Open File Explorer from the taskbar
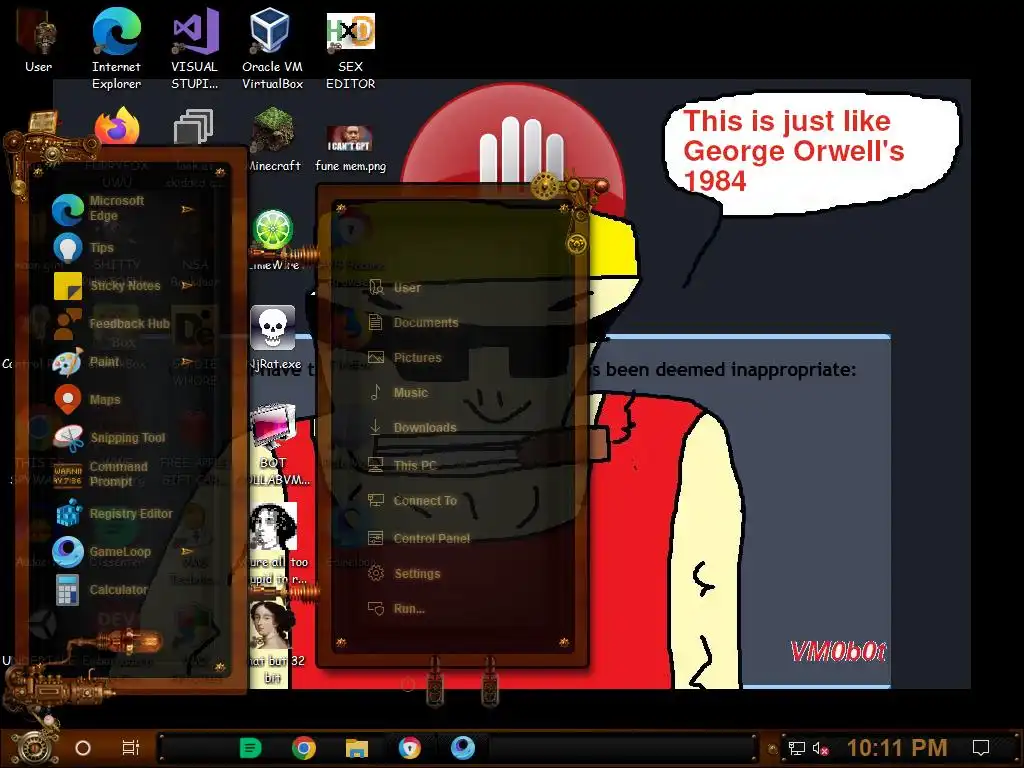 click(x=357, y=748)
